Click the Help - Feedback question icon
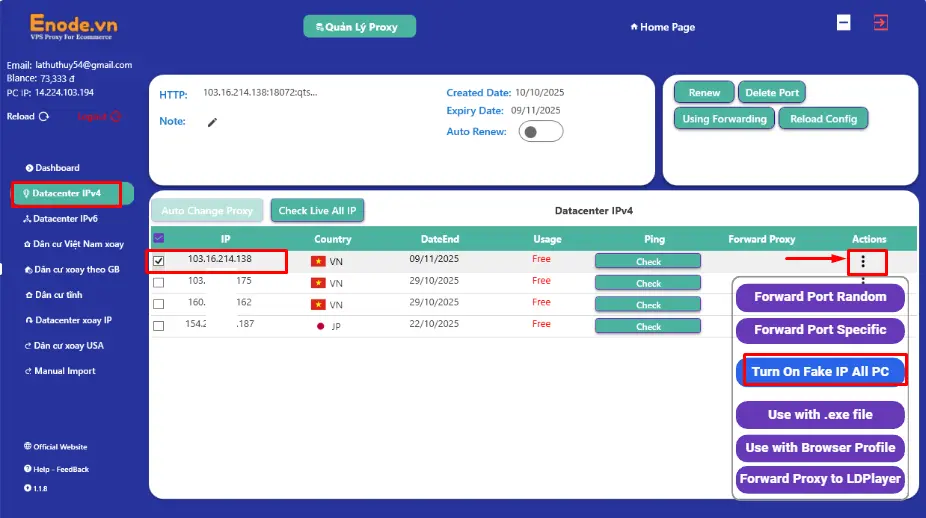The image size is (926, 518). coord(27,469)
